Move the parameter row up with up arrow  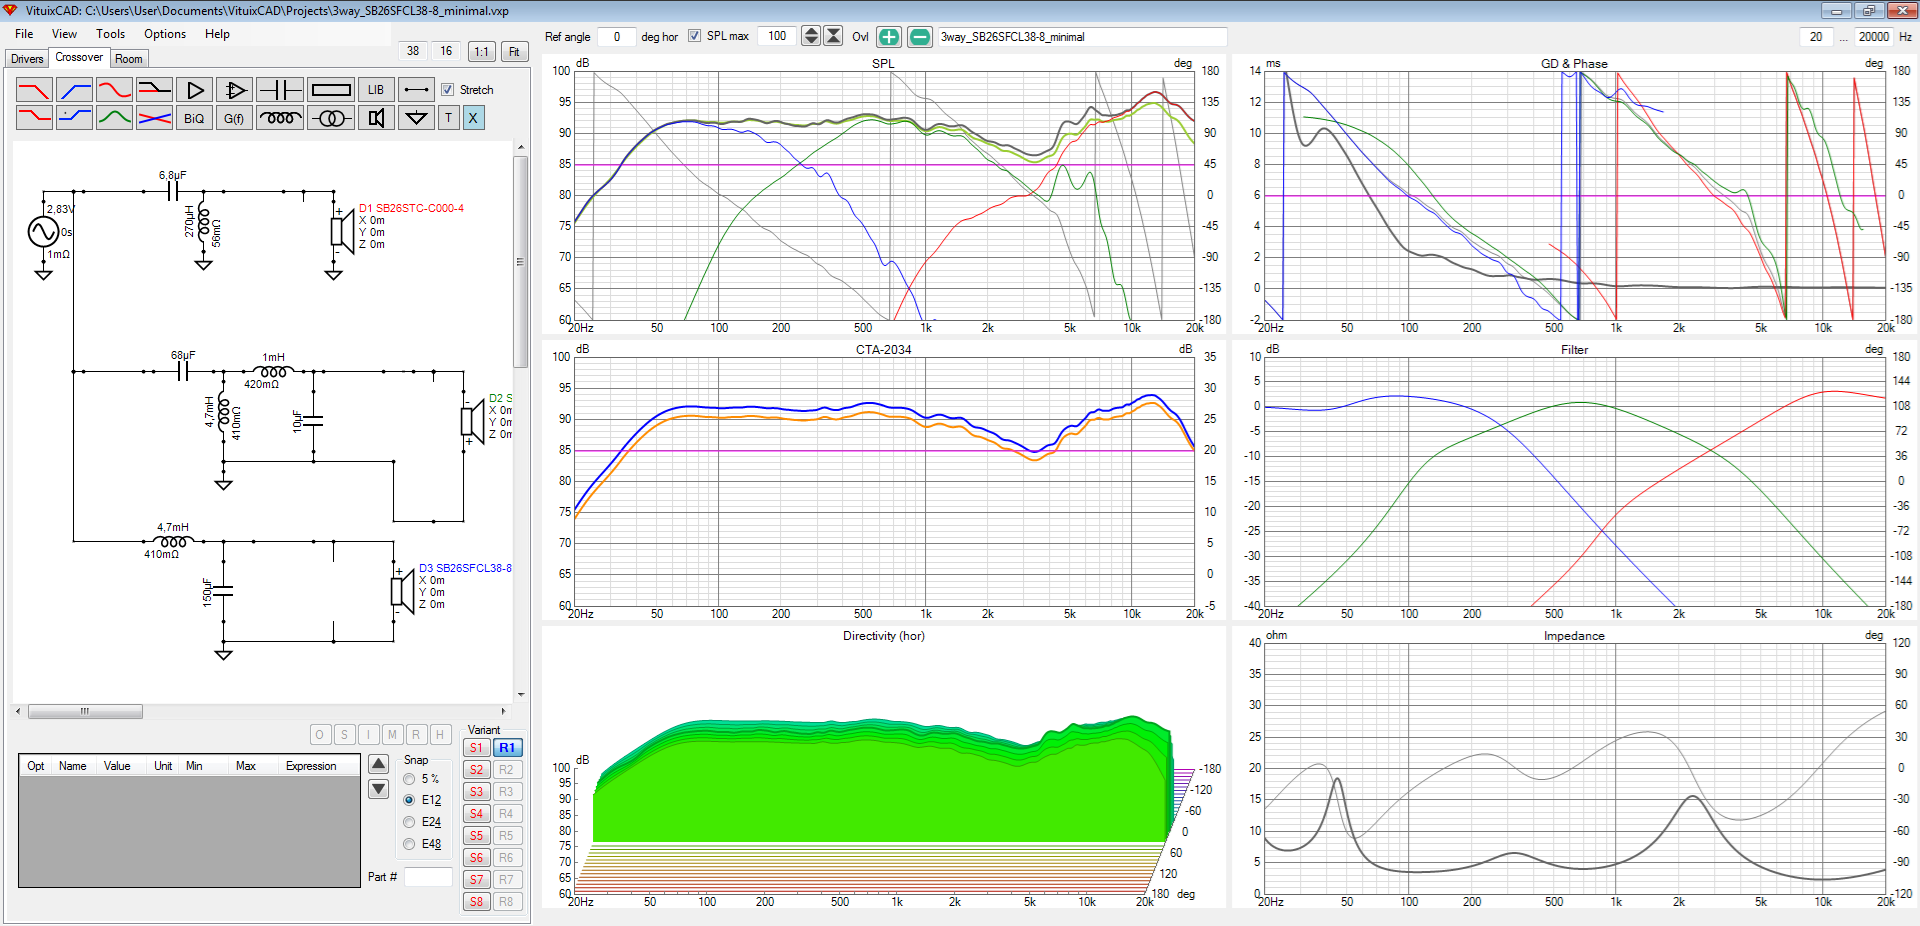click(x=379, y=764)
